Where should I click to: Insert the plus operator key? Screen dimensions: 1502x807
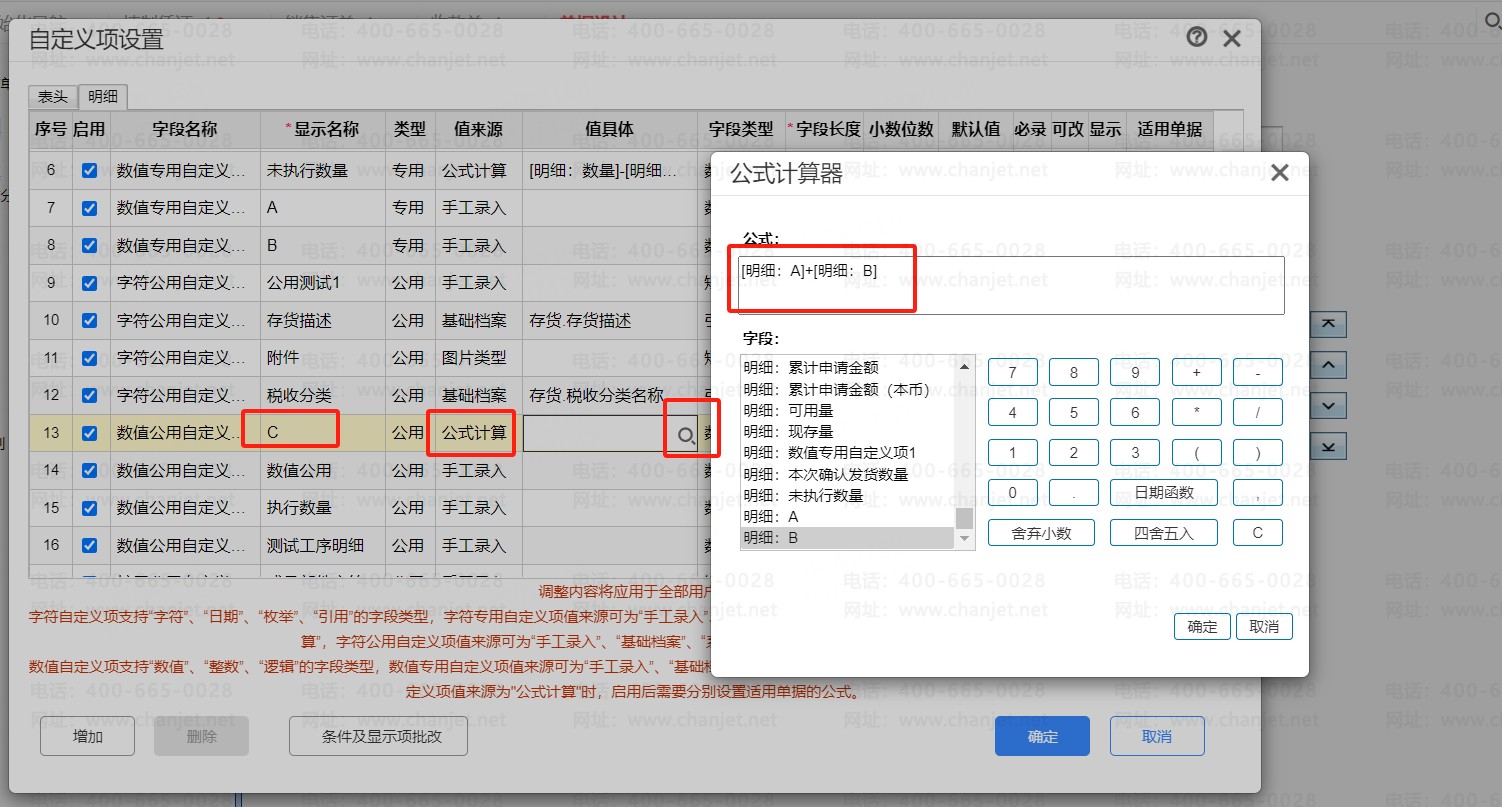[1197, 372]
